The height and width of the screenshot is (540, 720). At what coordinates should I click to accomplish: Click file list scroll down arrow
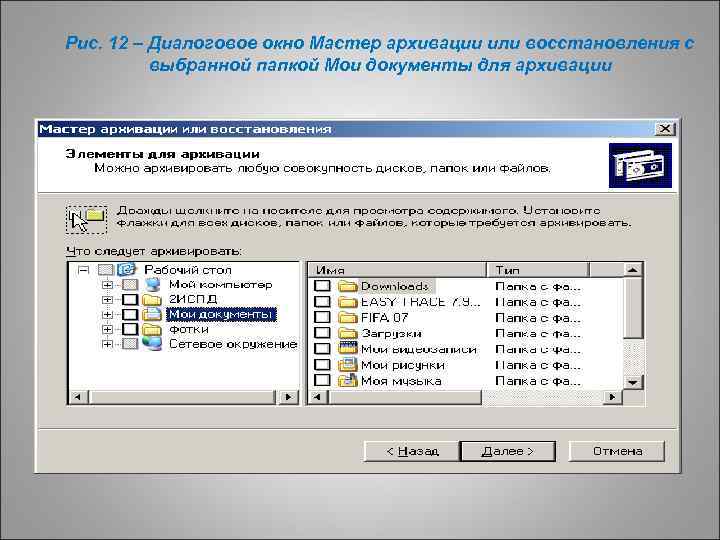click(633, 382)
